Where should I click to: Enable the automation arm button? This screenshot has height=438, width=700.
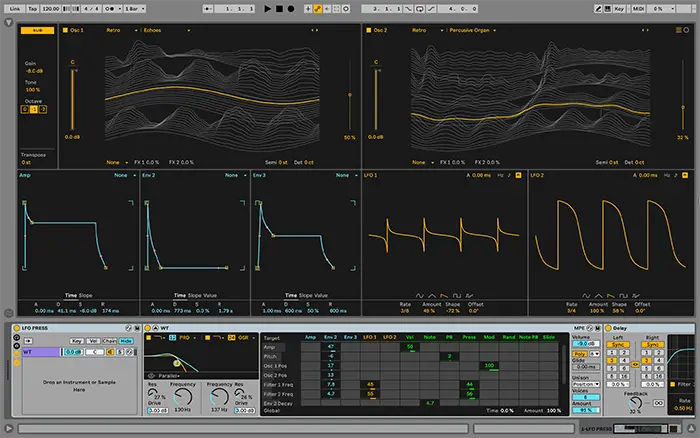(317, 8)
